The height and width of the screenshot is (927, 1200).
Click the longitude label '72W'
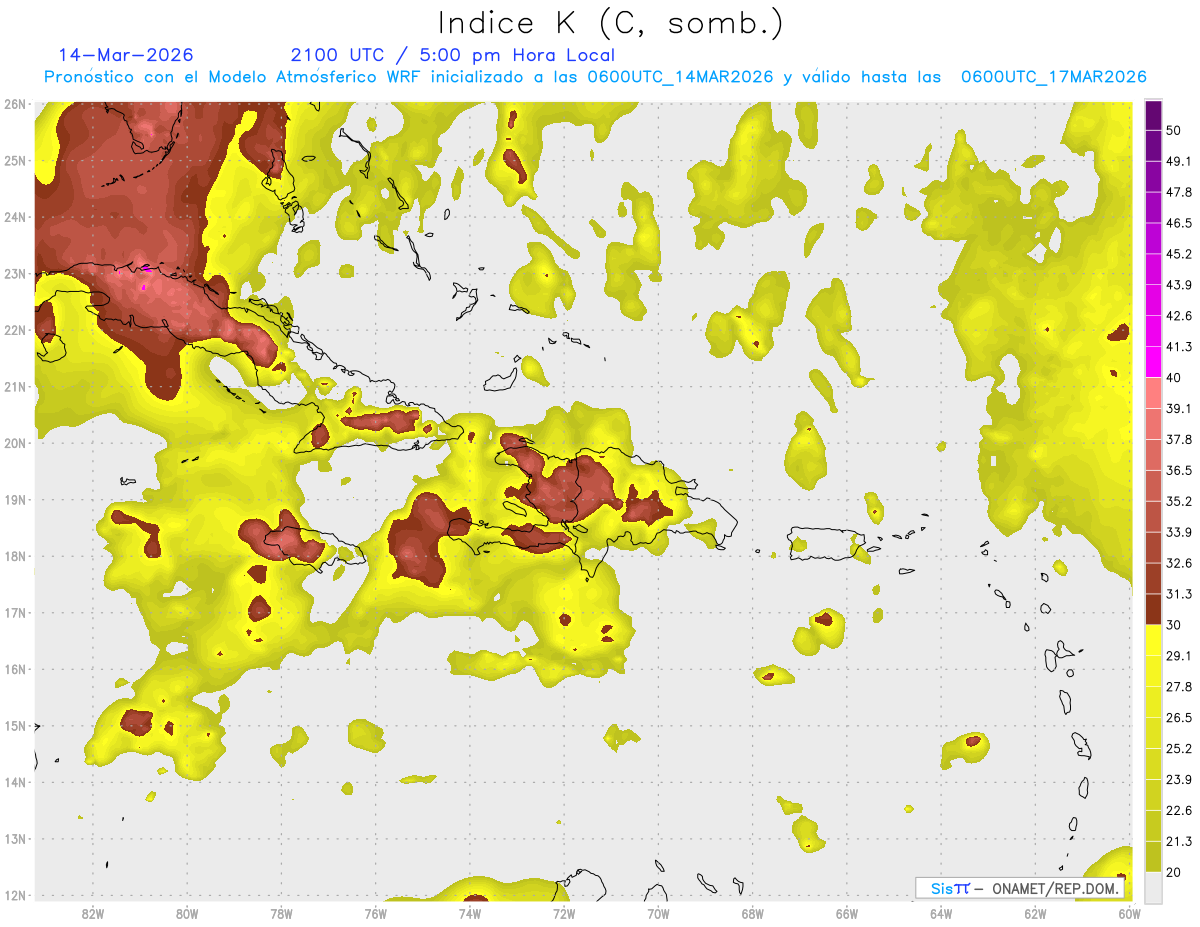click(564, 914)
